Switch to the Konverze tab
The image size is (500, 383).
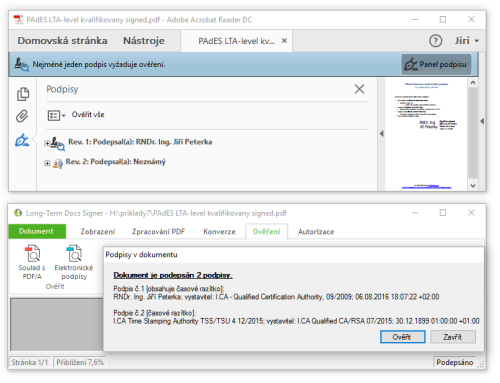pos(219,232)
